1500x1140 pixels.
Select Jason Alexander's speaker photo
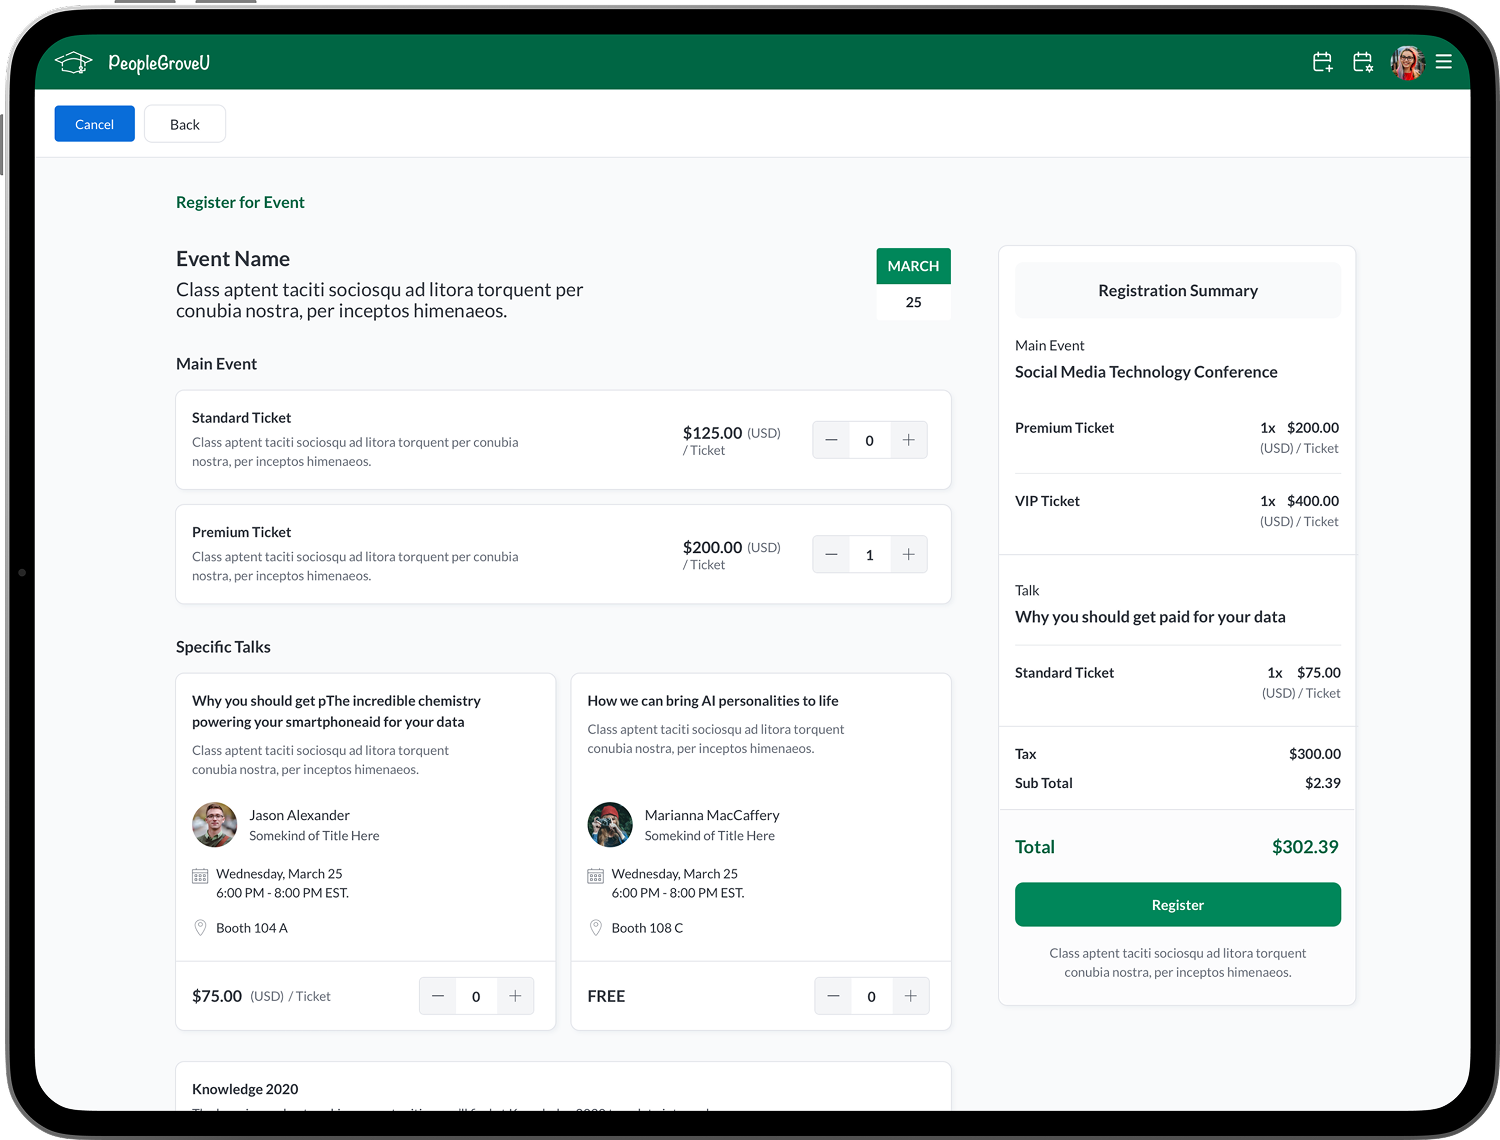click(x=214, y=825)
